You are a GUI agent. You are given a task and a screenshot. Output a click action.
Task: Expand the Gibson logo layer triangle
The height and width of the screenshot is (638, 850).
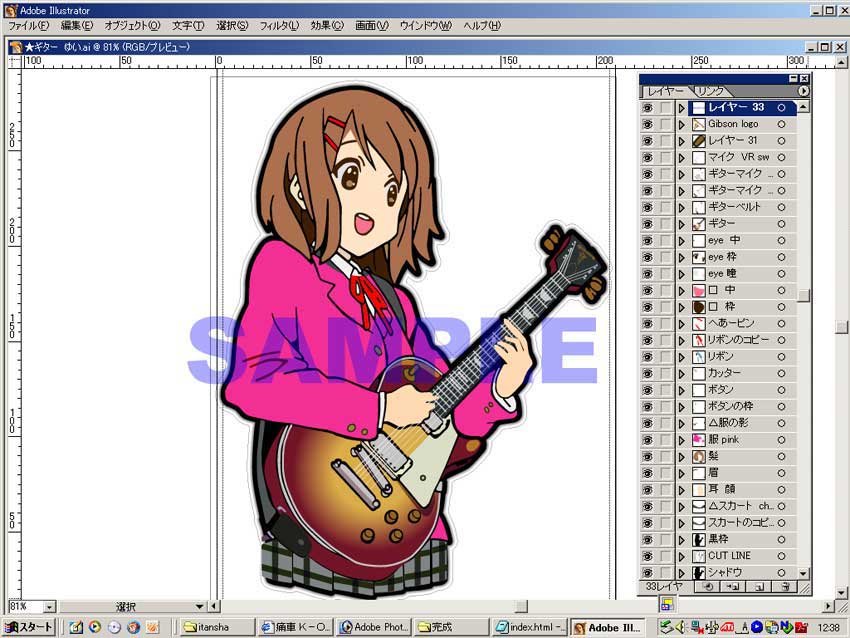[x=682, y=124]
